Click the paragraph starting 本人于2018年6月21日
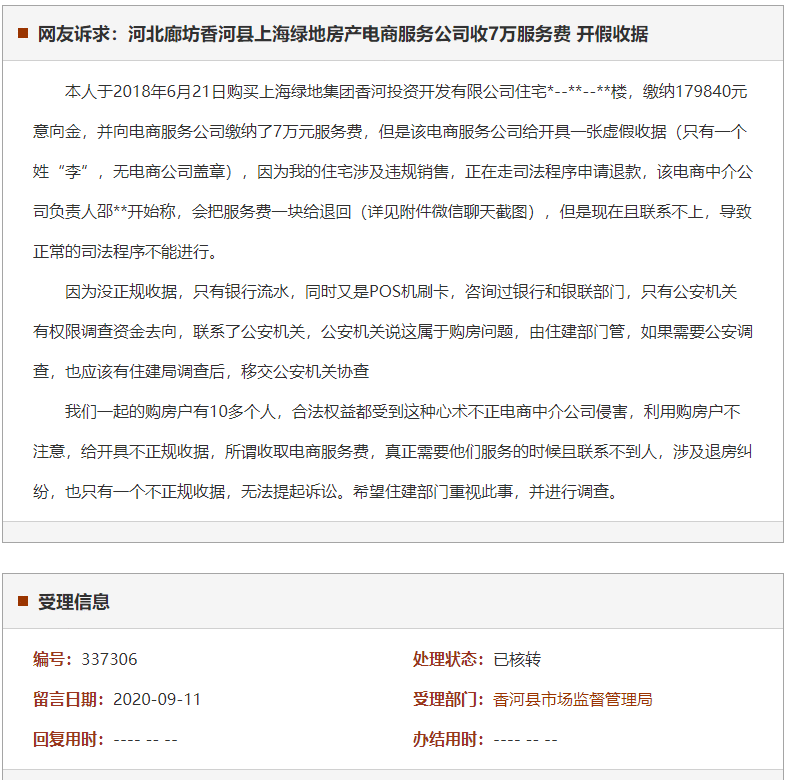Screen dimensions: 786x780 (393, 171)
